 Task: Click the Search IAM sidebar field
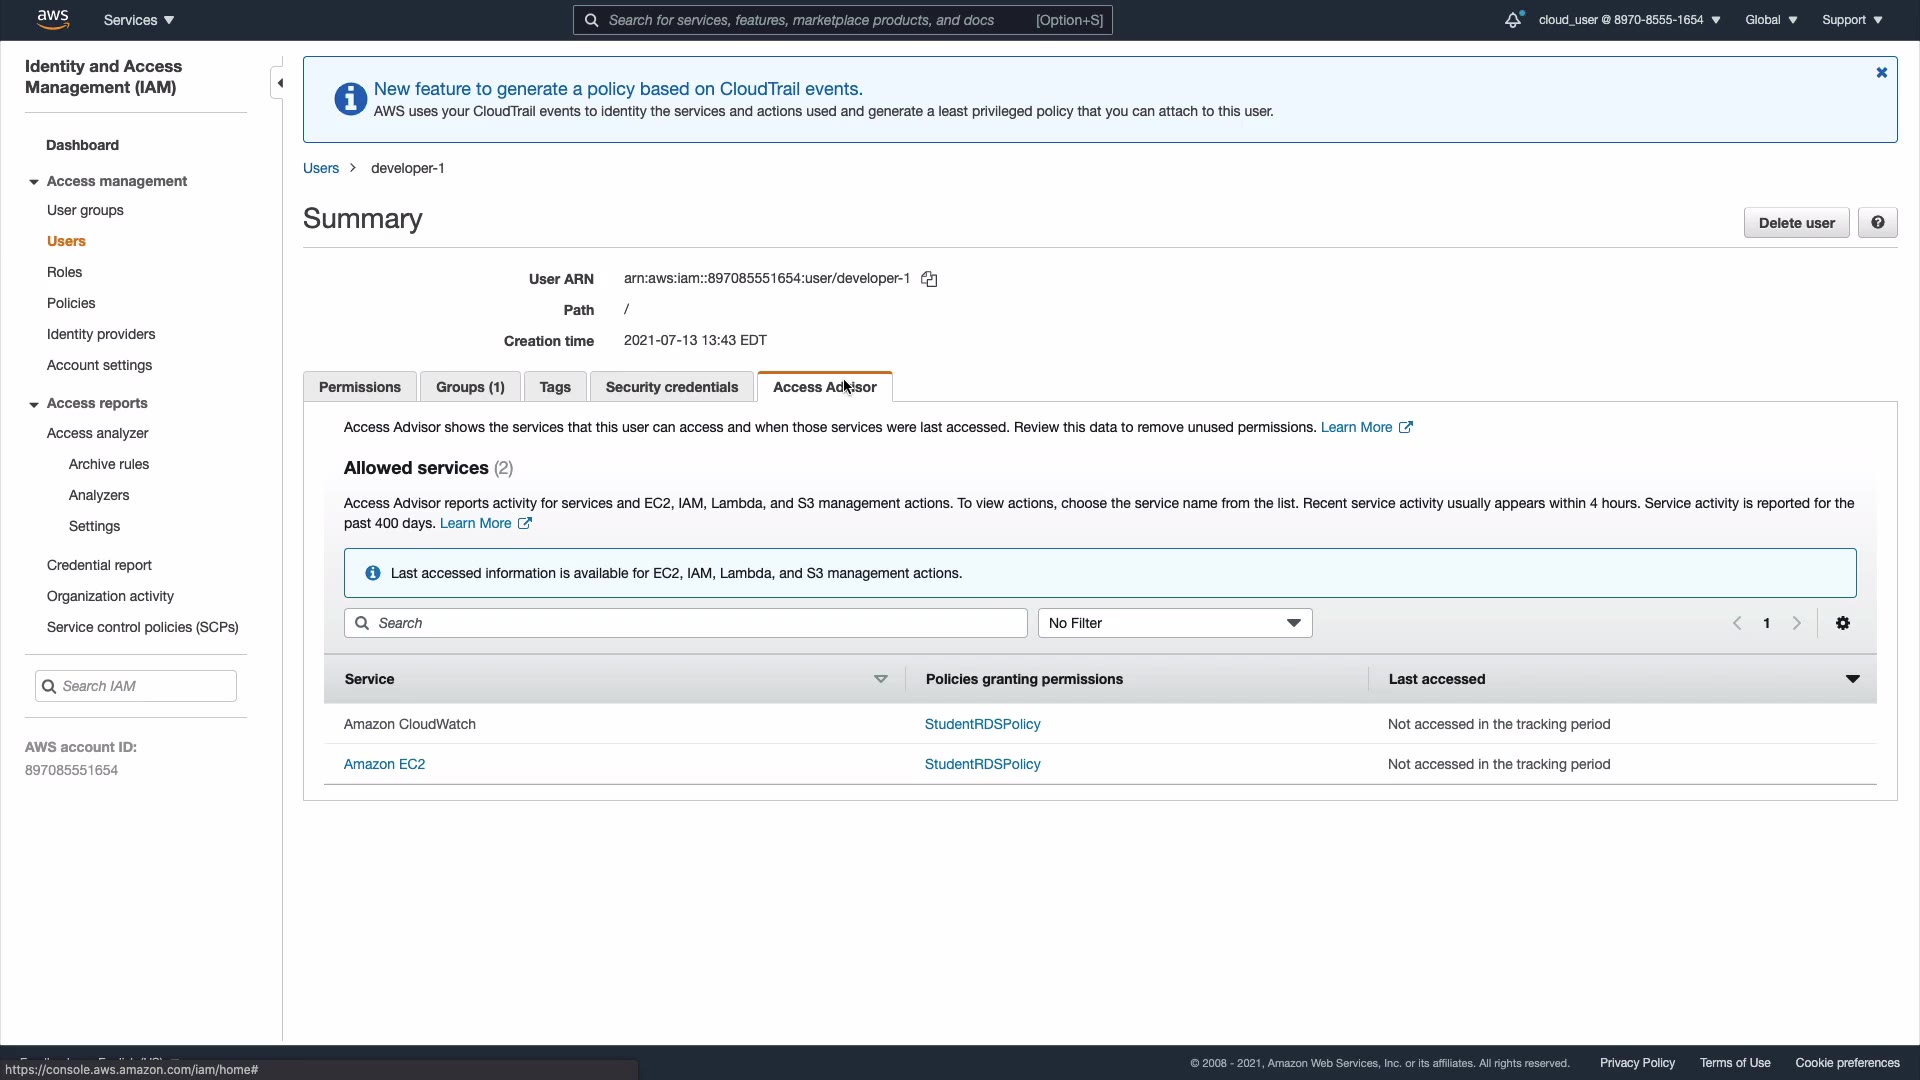tap(136, 686)
